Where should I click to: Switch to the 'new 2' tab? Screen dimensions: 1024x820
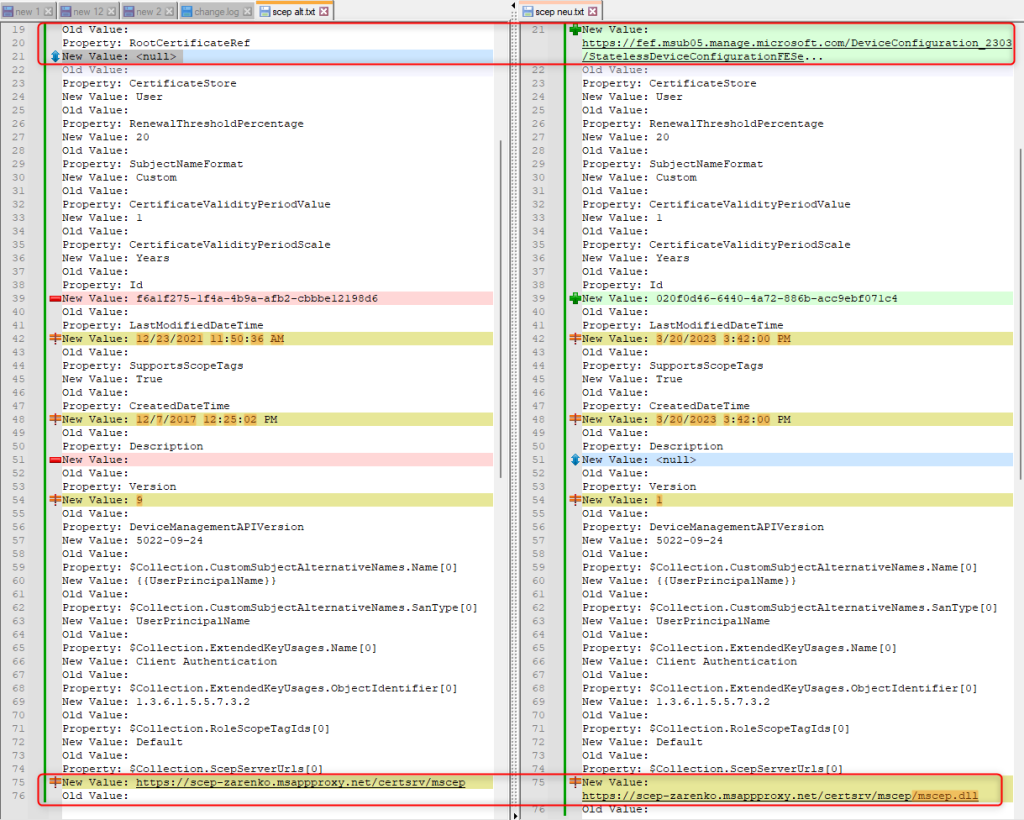click(149, 11)
